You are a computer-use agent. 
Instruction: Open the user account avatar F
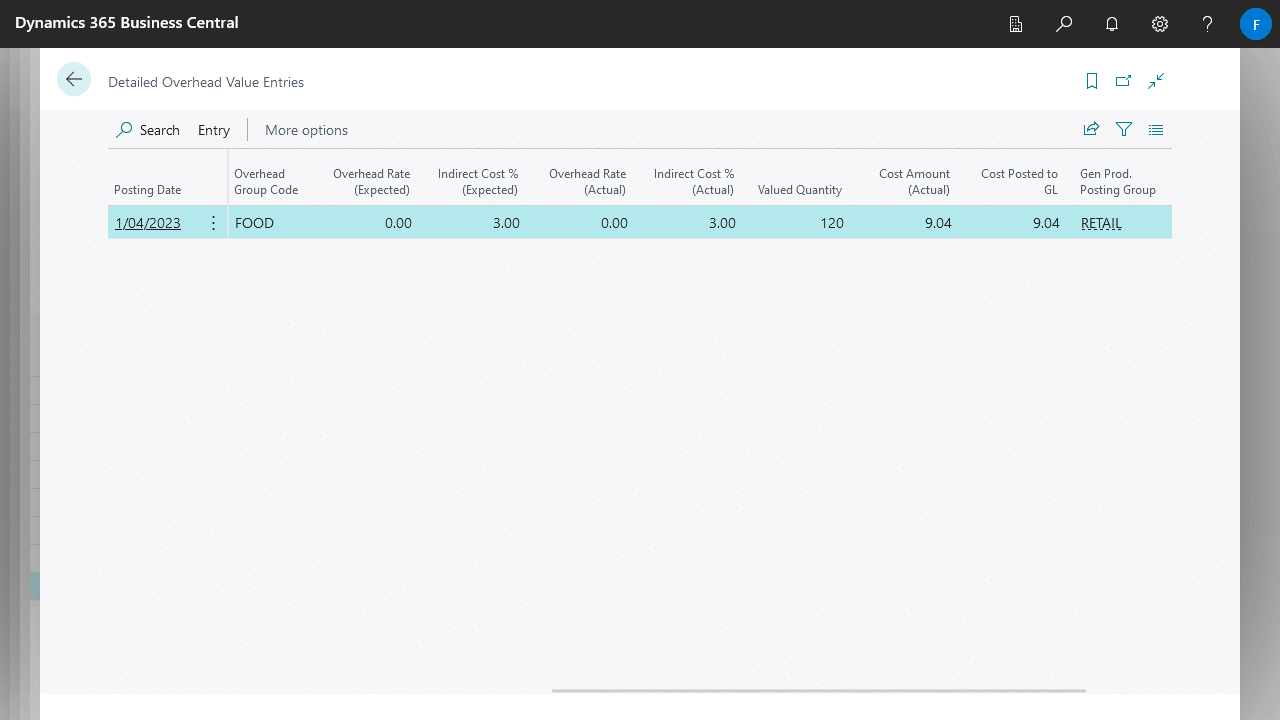[x=1255, y=24]
